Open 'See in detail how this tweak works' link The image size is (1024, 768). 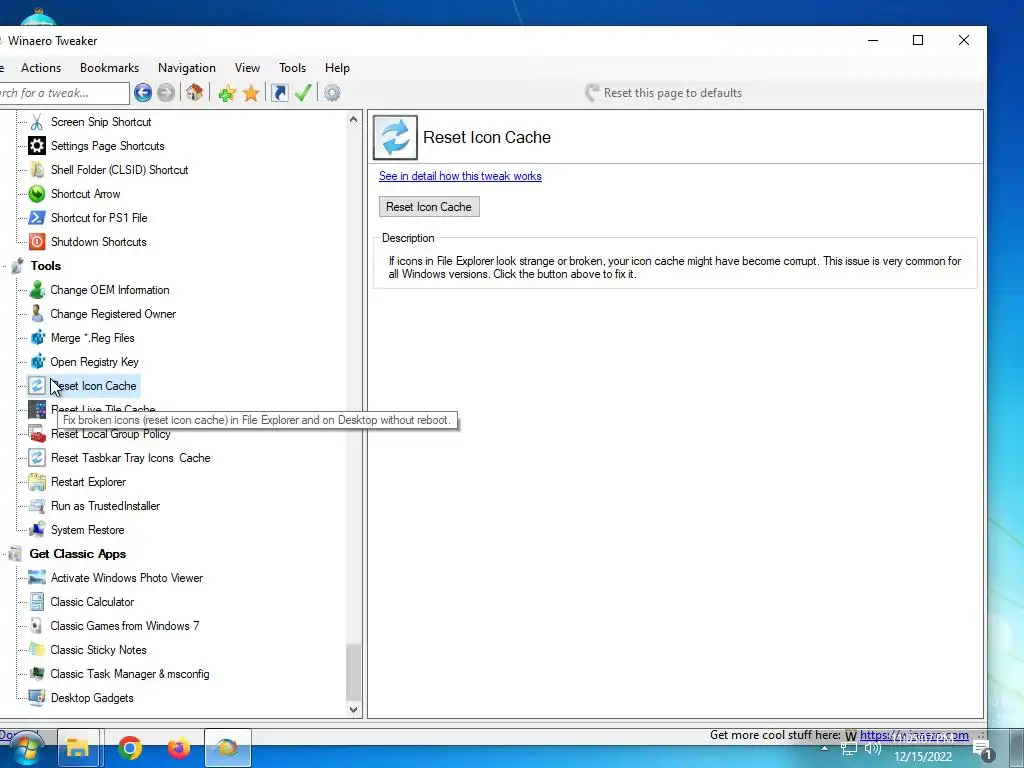tap(460, 176)
